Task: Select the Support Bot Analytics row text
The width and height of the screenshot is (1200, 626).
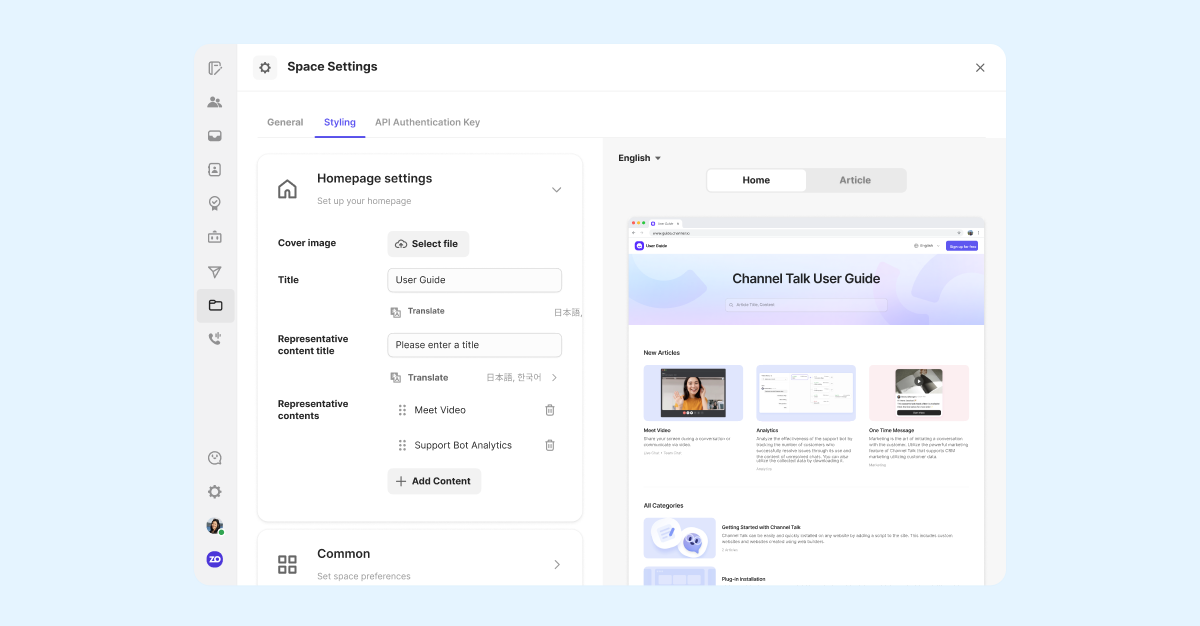Action: (463, 445)
